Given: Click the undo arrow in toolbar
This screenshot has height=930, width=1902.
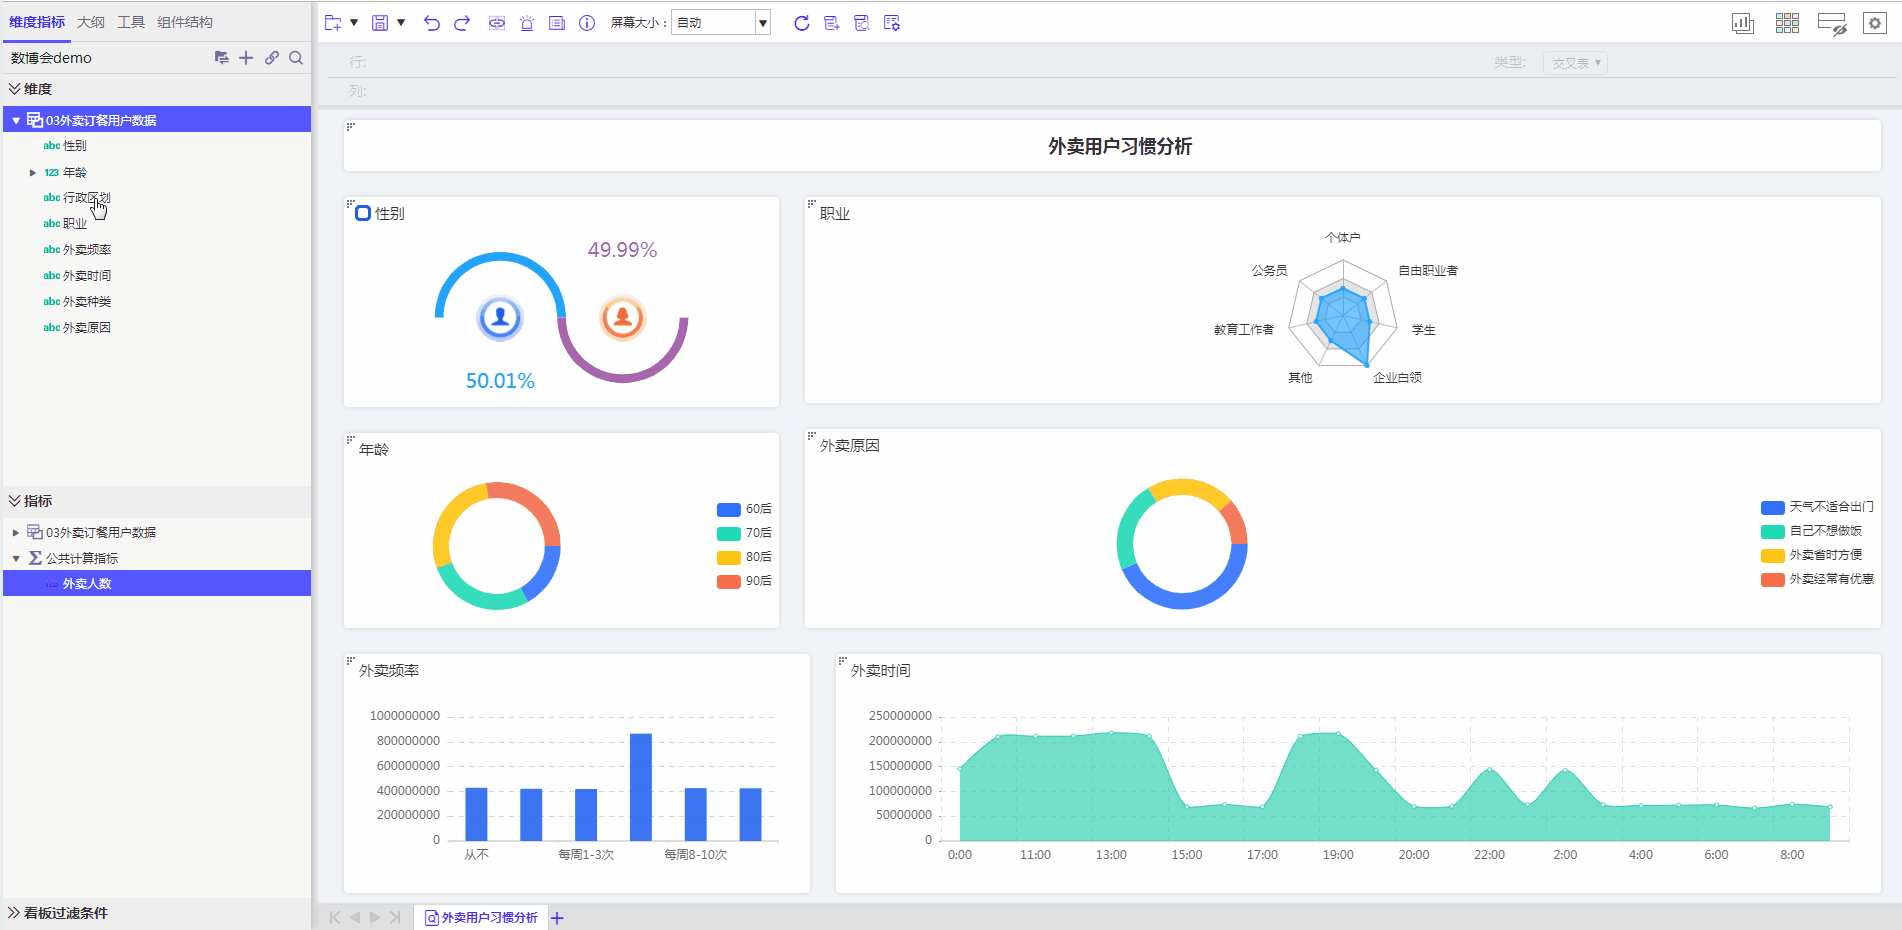Looking at the screenshot, I should 431,23.
